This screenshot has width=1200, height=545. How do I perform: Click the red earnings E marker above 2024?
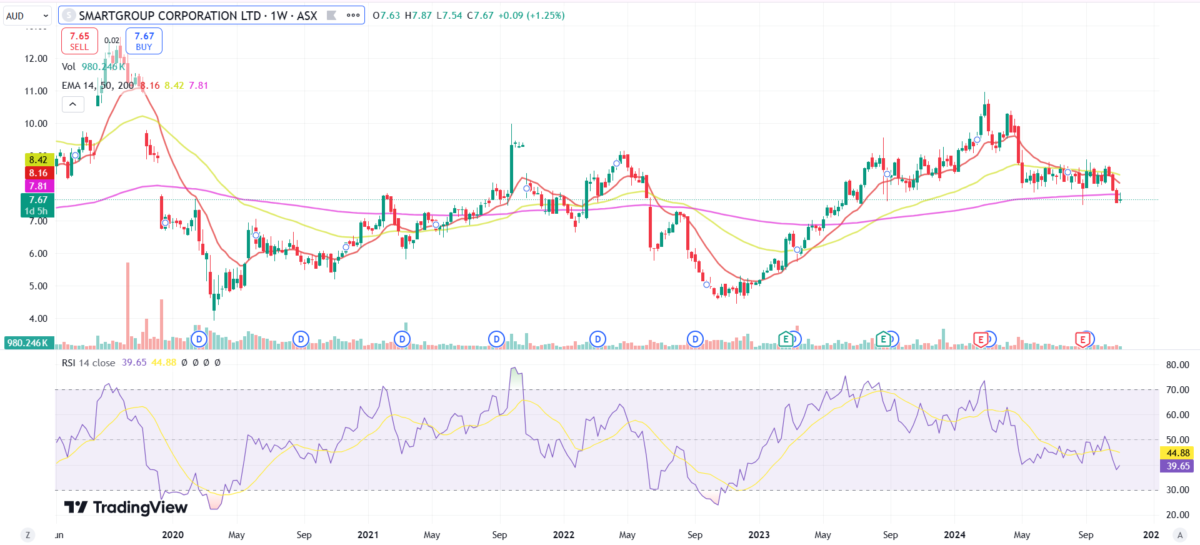(x=981, y=340)
